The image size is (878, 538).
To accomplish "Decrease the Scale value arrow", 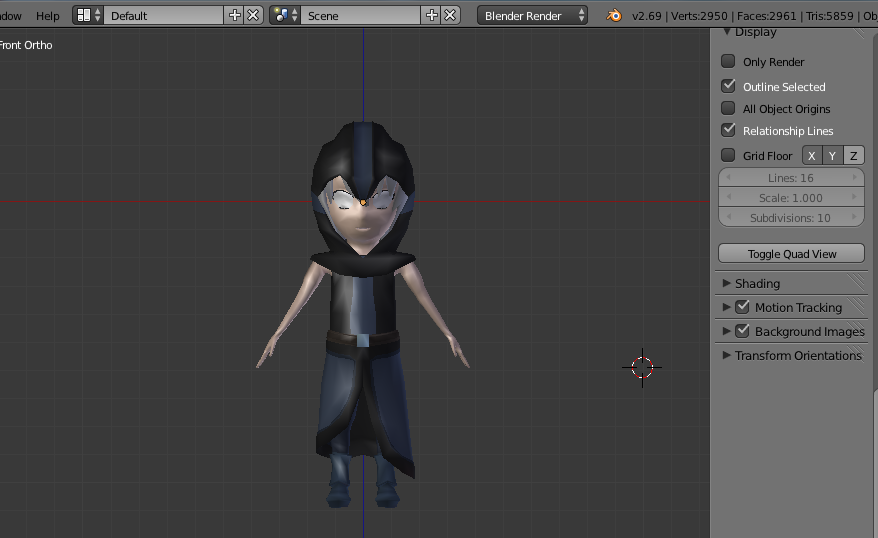I will click(728, 197).
